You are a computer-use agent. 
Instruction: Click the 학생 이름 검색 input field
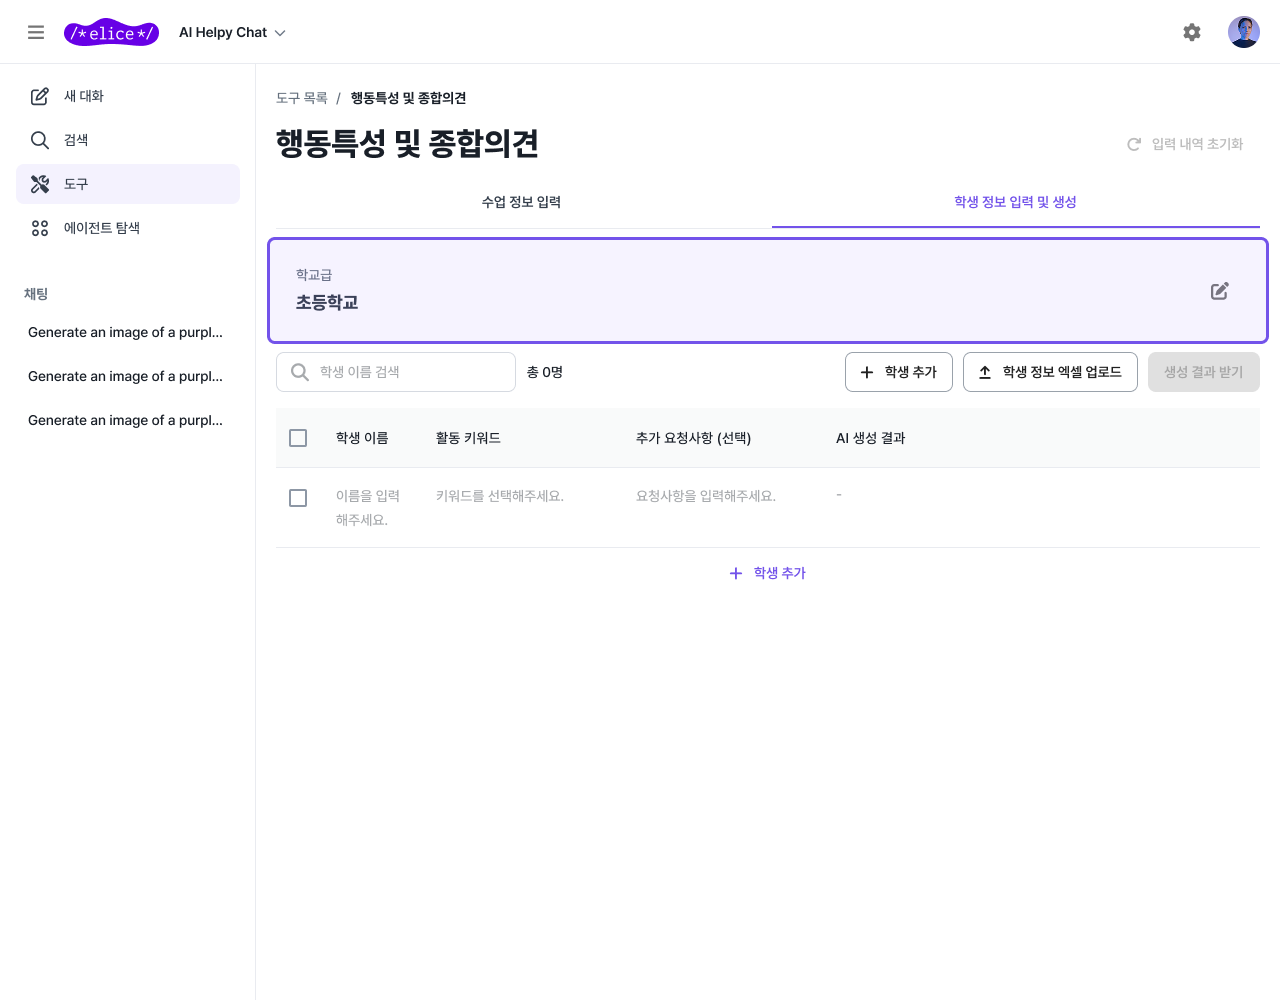[410, 372]
